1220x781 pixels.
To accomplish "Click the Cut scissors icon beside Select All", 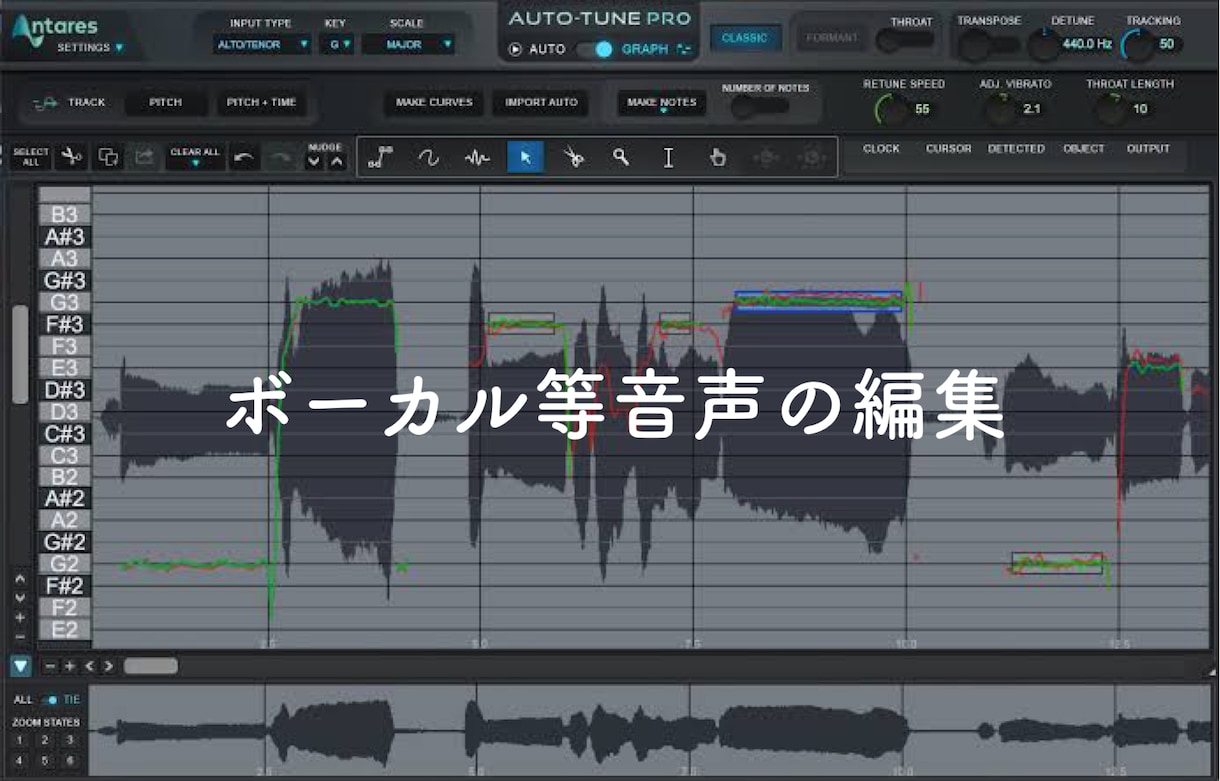I will (71, 156).
